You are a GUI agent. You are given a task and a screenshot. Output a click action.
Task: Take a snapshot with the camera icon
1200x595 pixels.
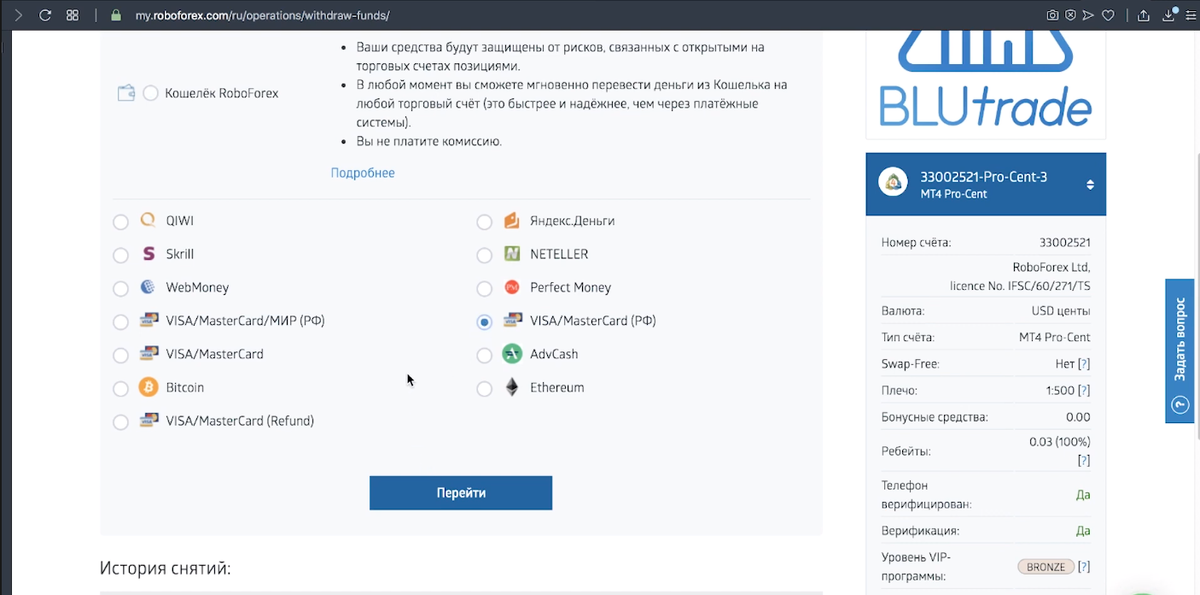pyautogui.click(x=1052, y=15)
